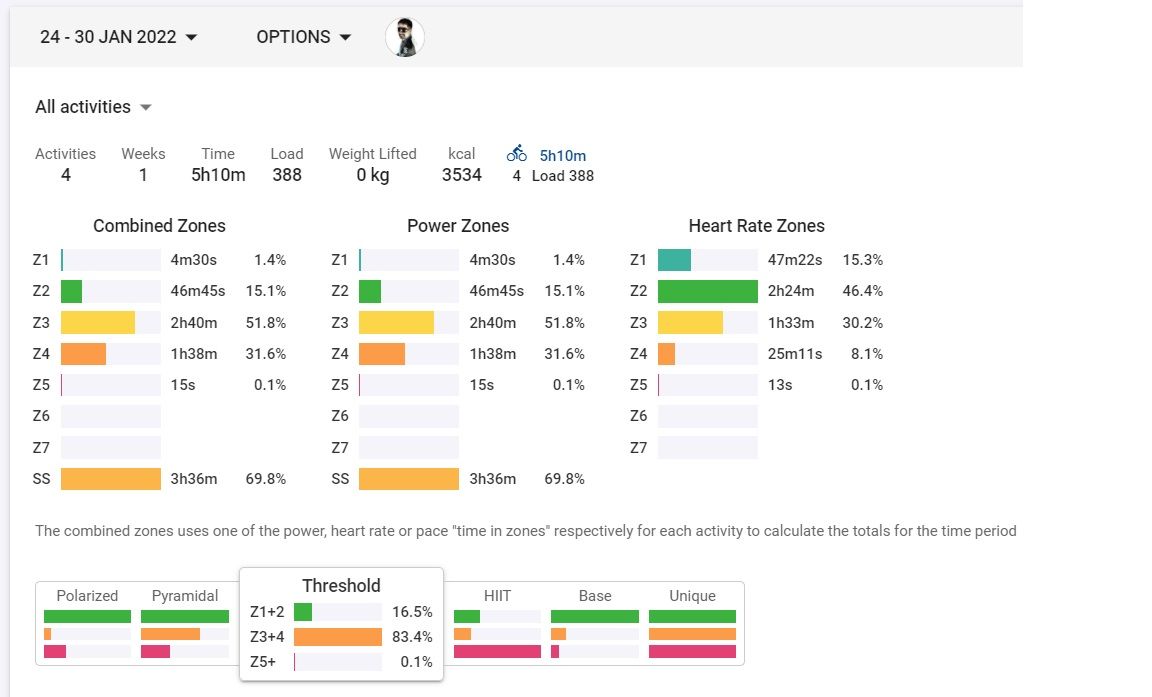Click the Load 388 summary value

click(x=287, y=175)
